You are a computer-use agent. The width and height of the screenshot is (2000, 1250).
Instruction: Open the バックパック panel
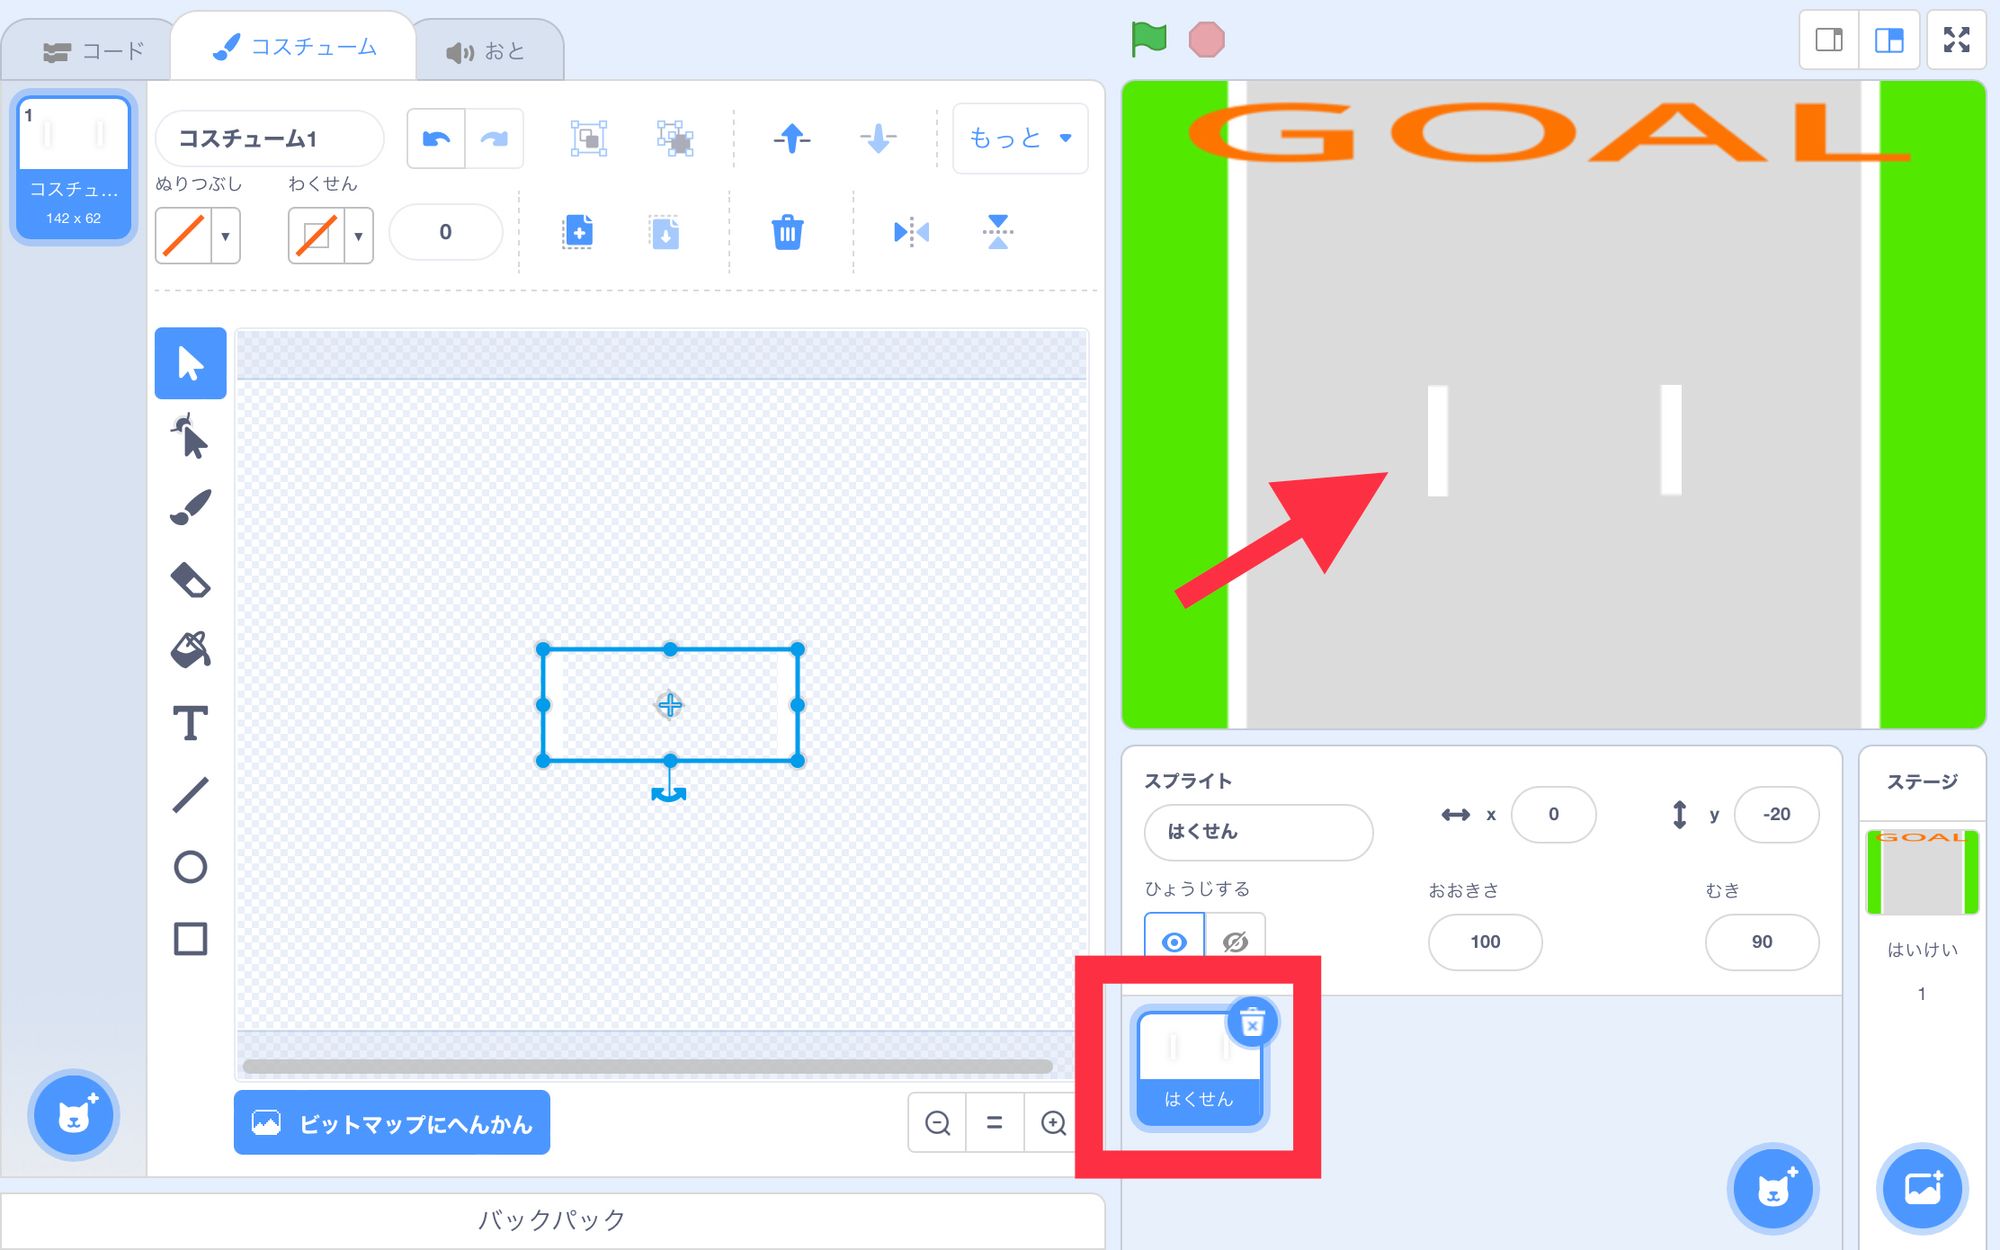pyautogui.click(x=552, y=1219)
